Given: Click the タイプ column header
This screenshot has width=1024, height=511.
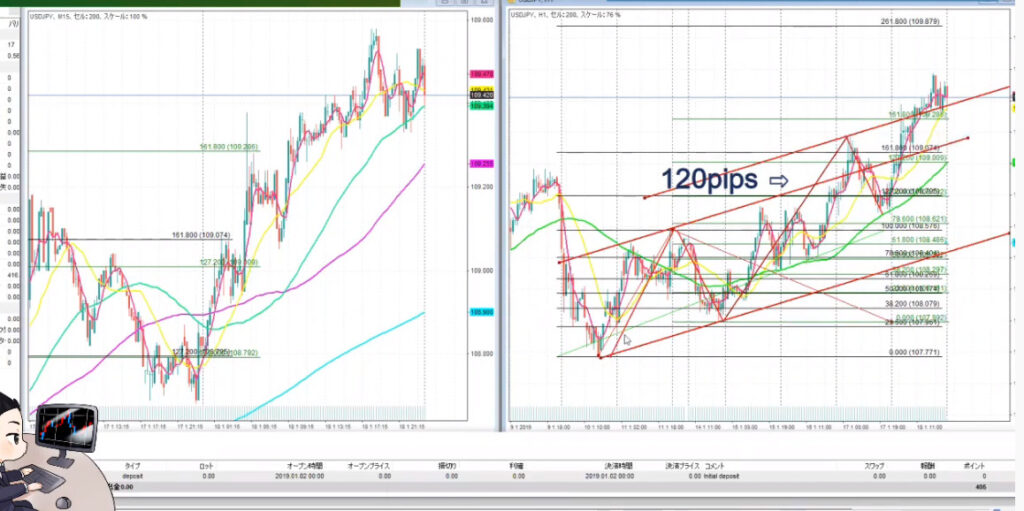Looking at the screenshot, I should pos(135,467).
